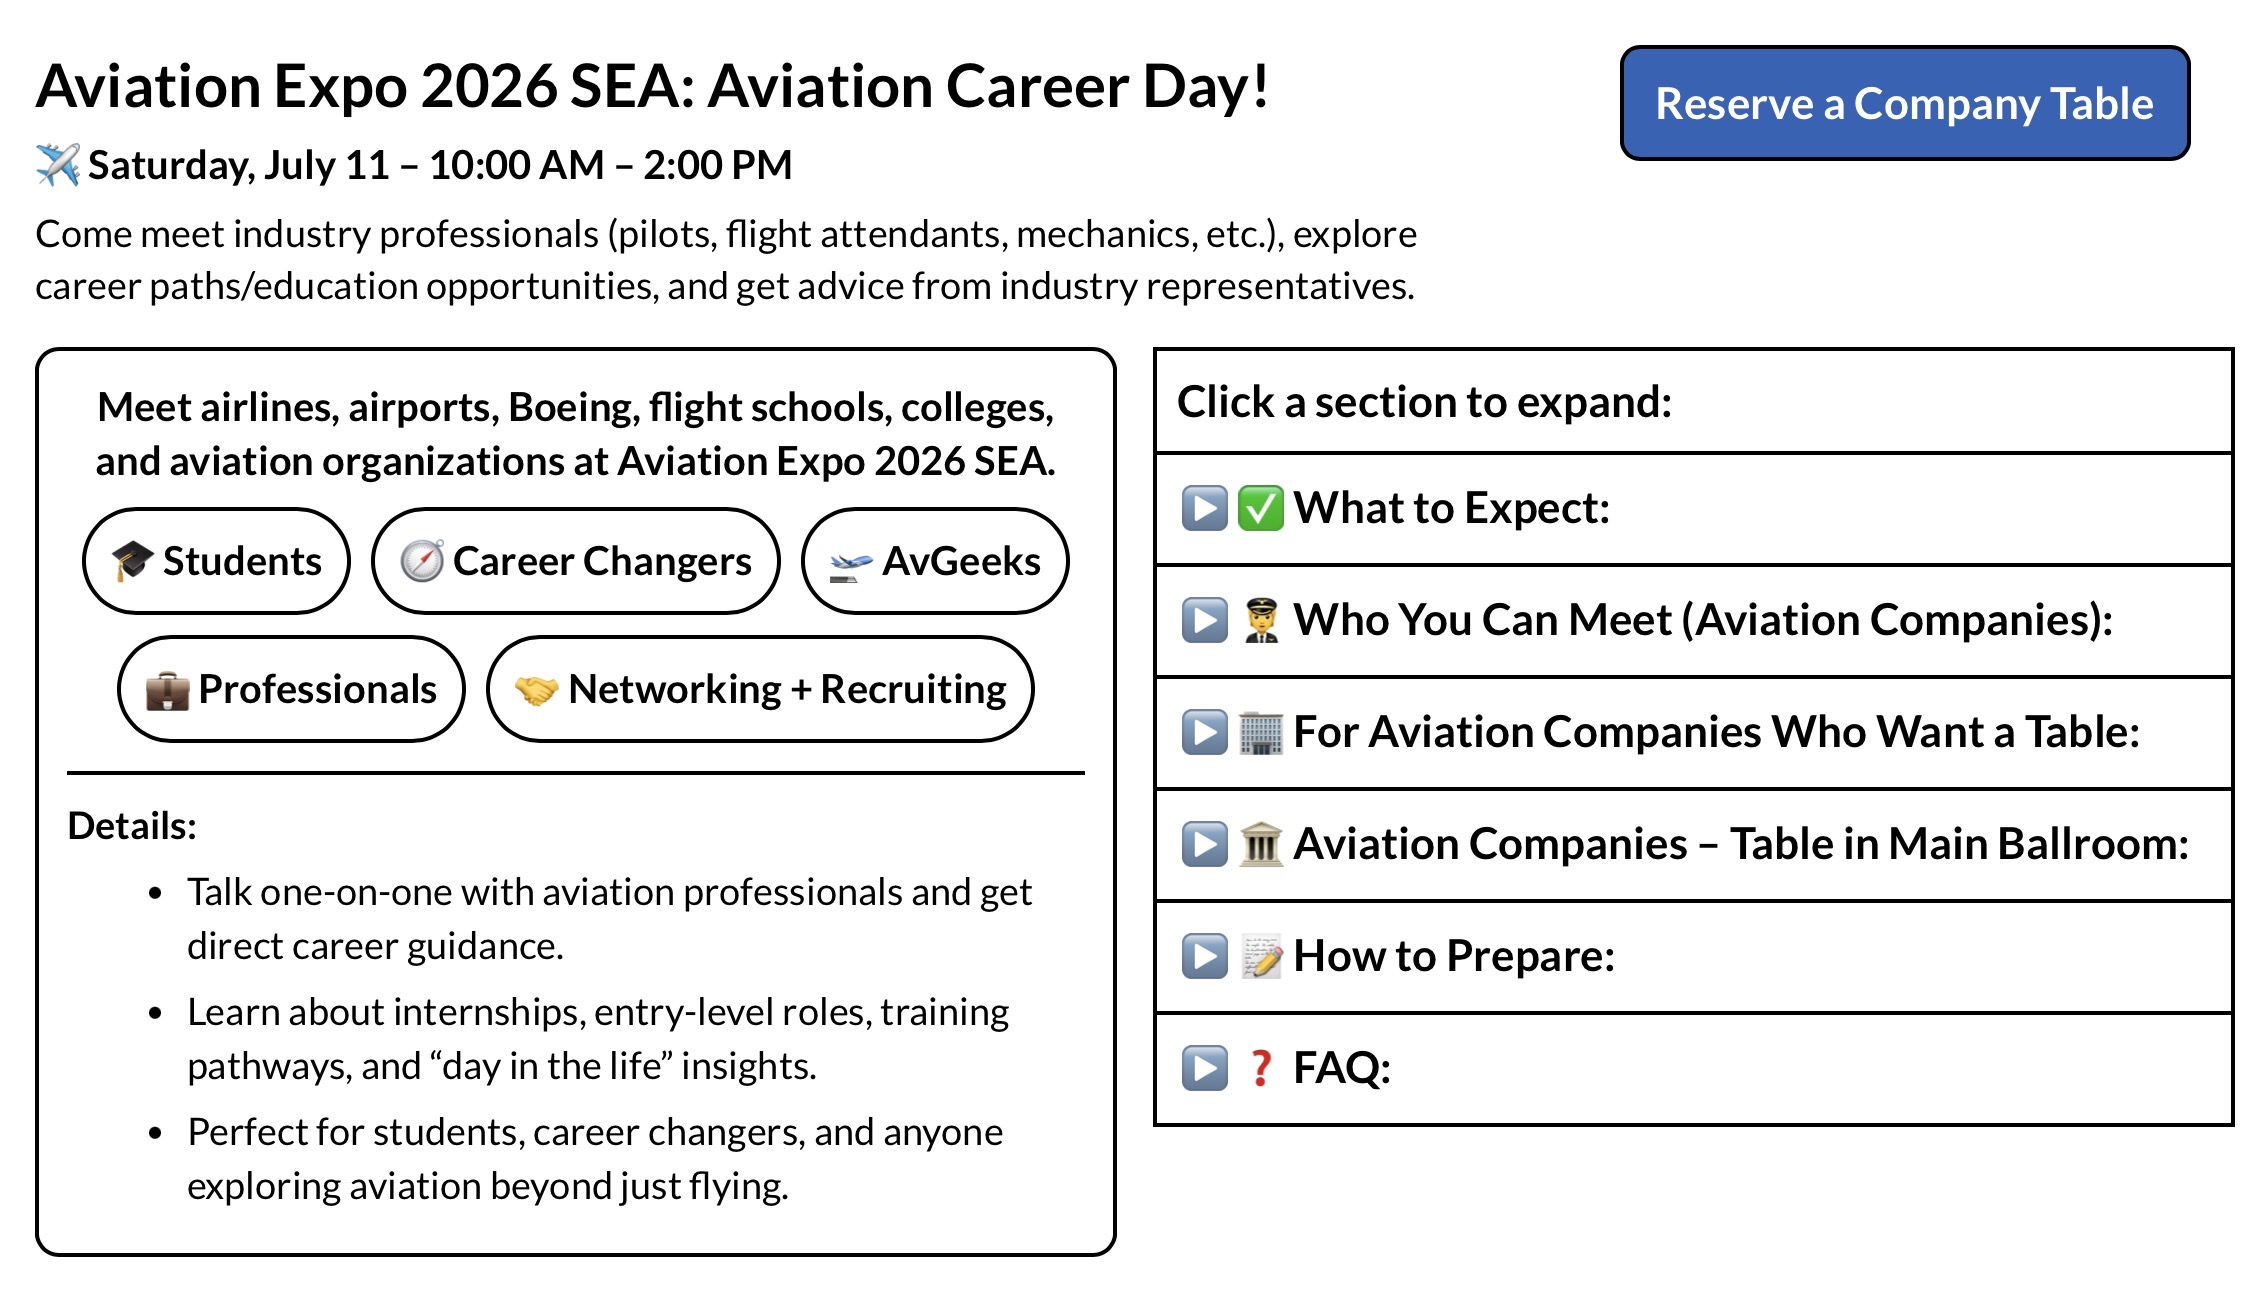Click the office building icon

coord(1261,732)
